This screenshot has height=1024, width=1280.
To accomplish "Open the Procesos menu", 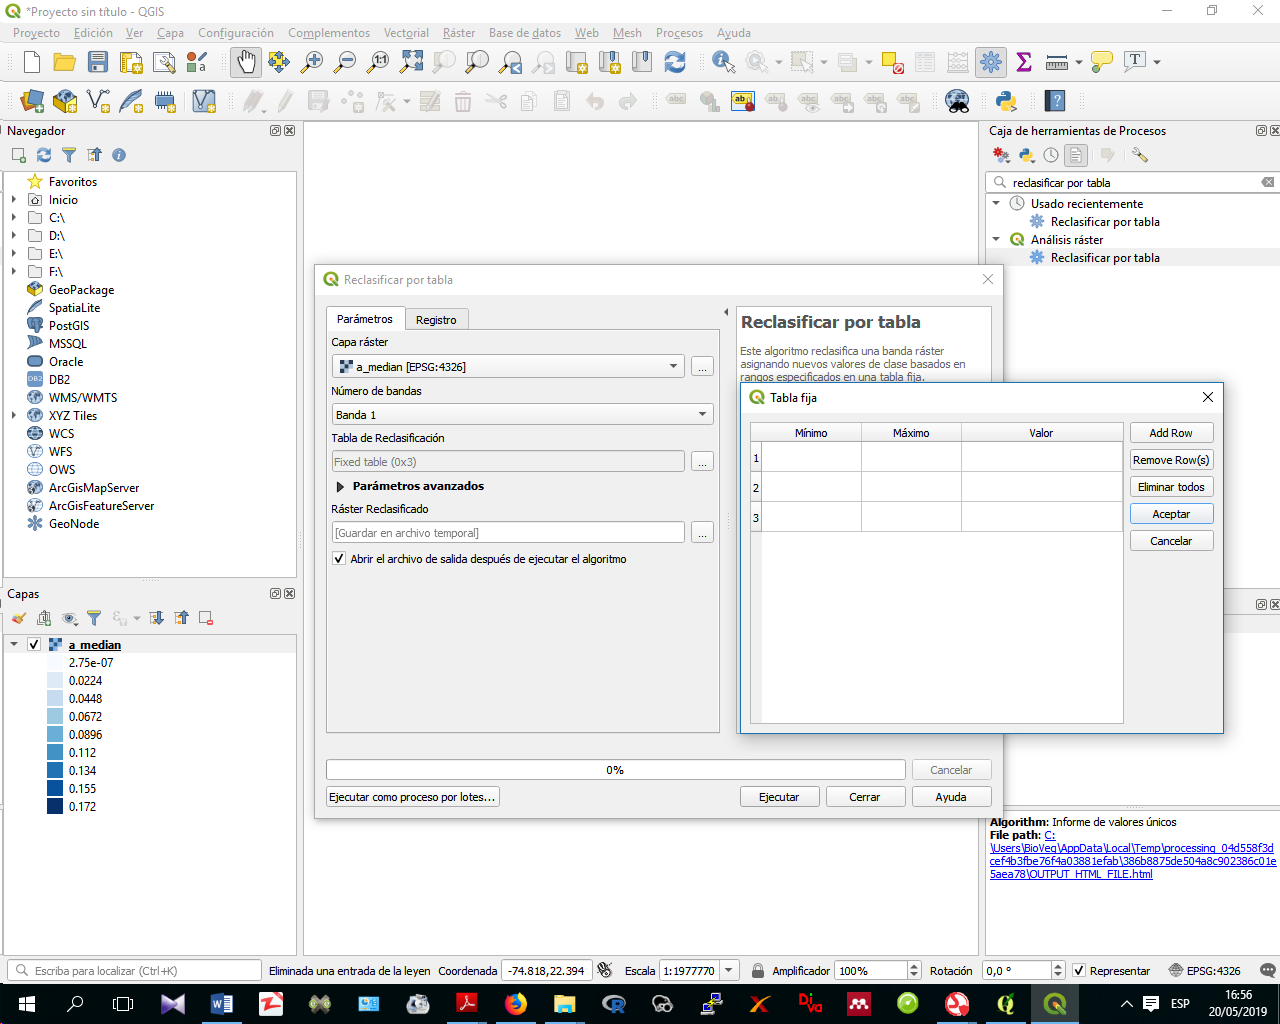I will pyautogui.click(x=679, y=33).
